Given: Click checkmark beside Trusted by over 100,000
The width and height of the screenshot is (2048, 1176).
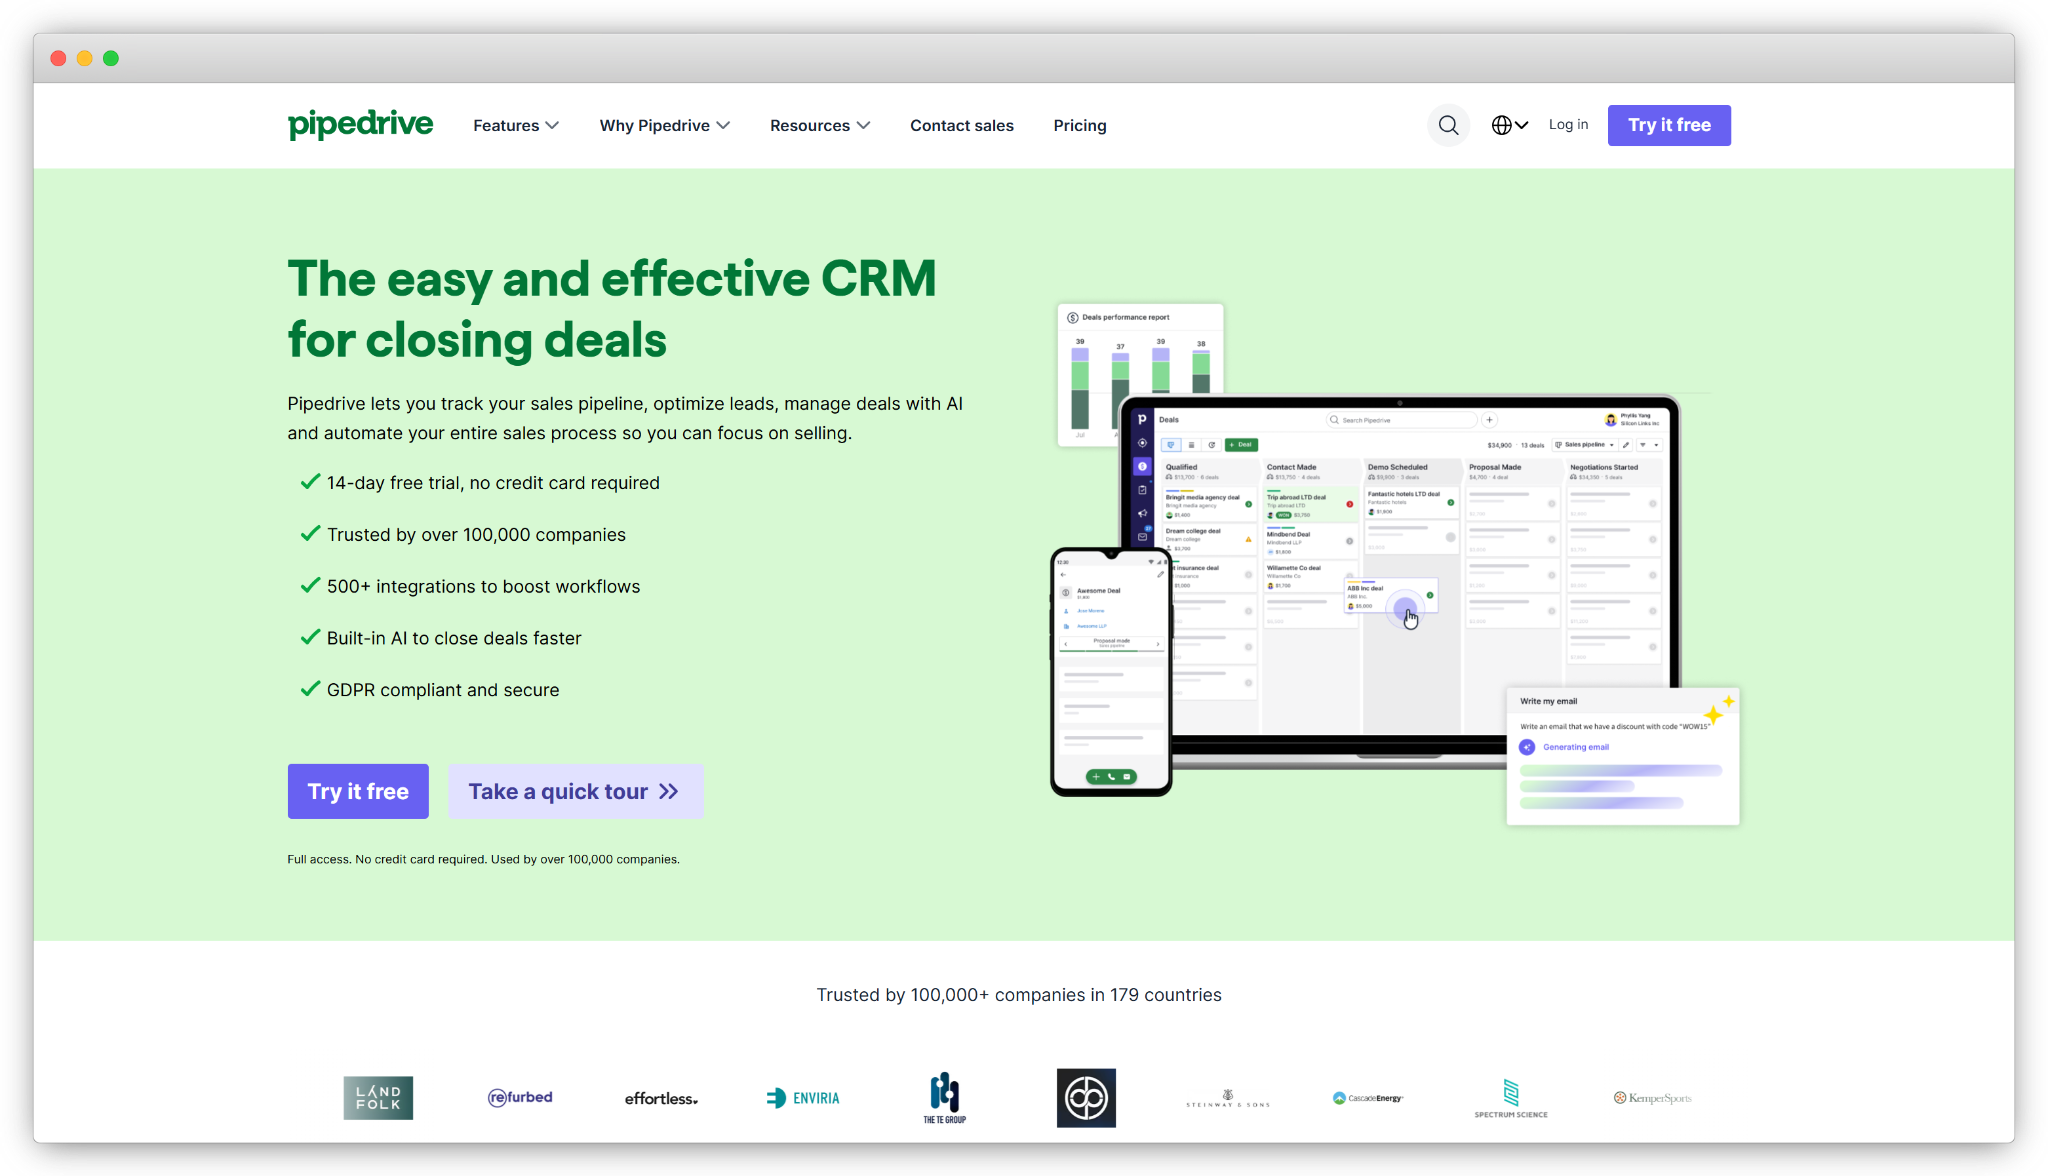Looking at the screenshot, I should [x=310, y=533].
